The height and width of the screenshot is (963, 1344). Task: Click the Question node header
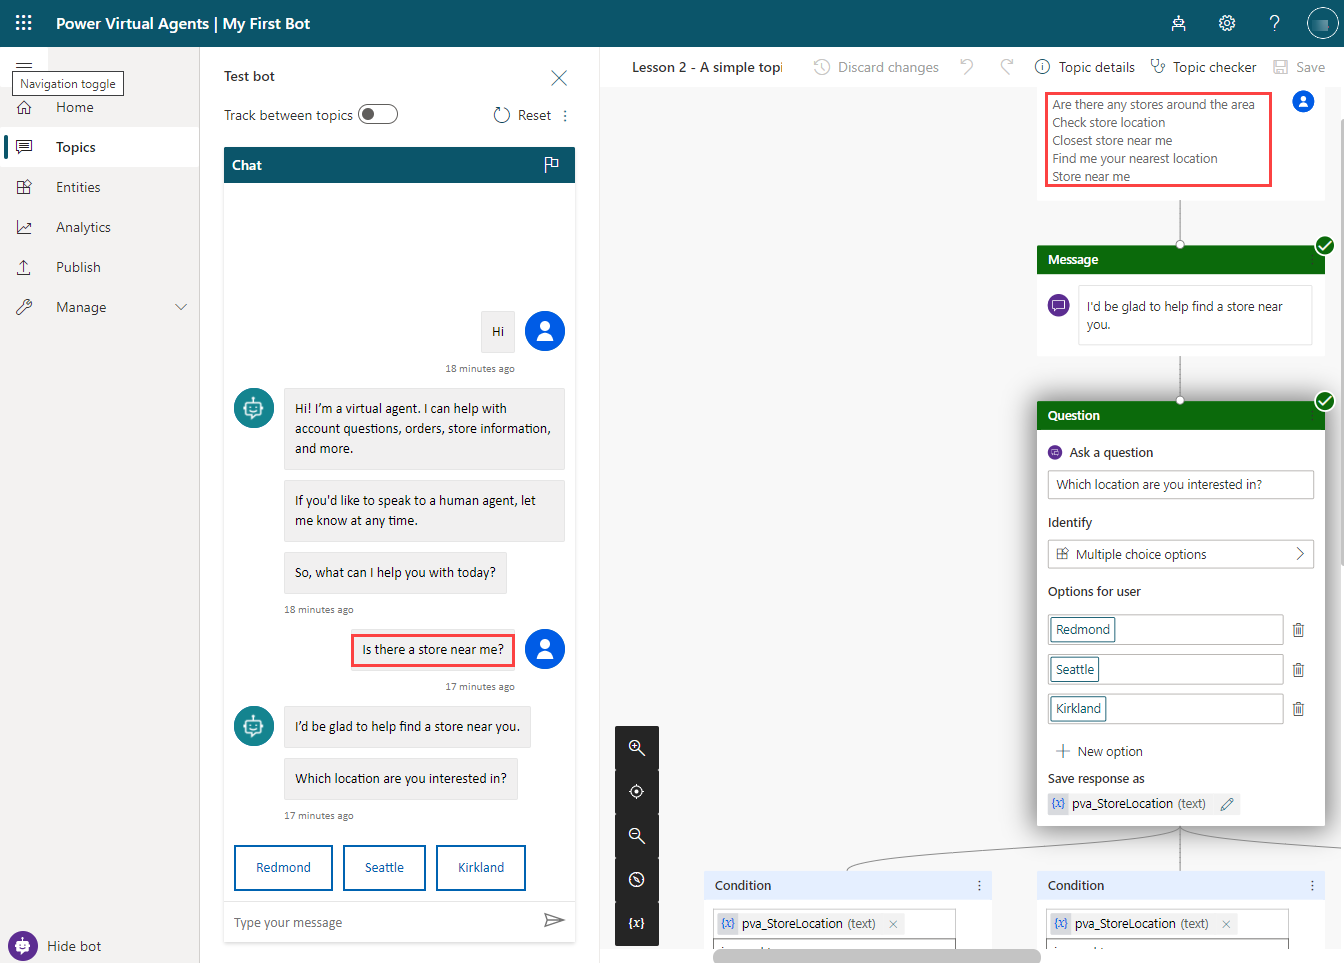(x=1181, y=415)
